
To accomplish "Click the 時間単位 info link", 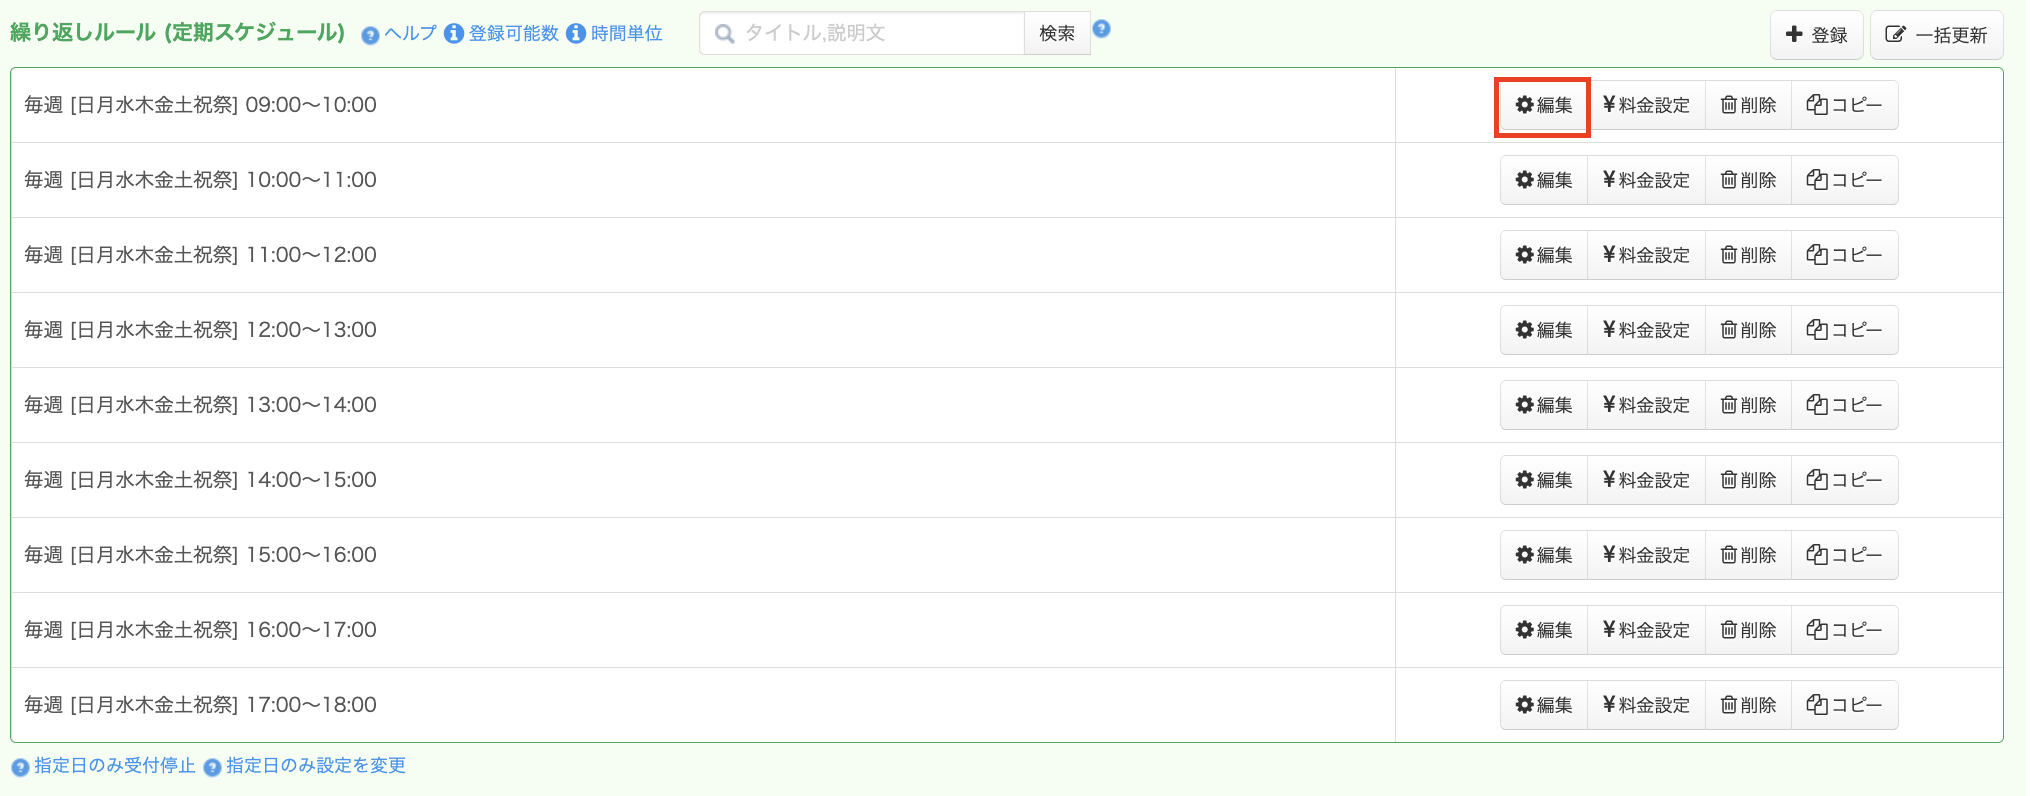I will [x=625, y=34].
